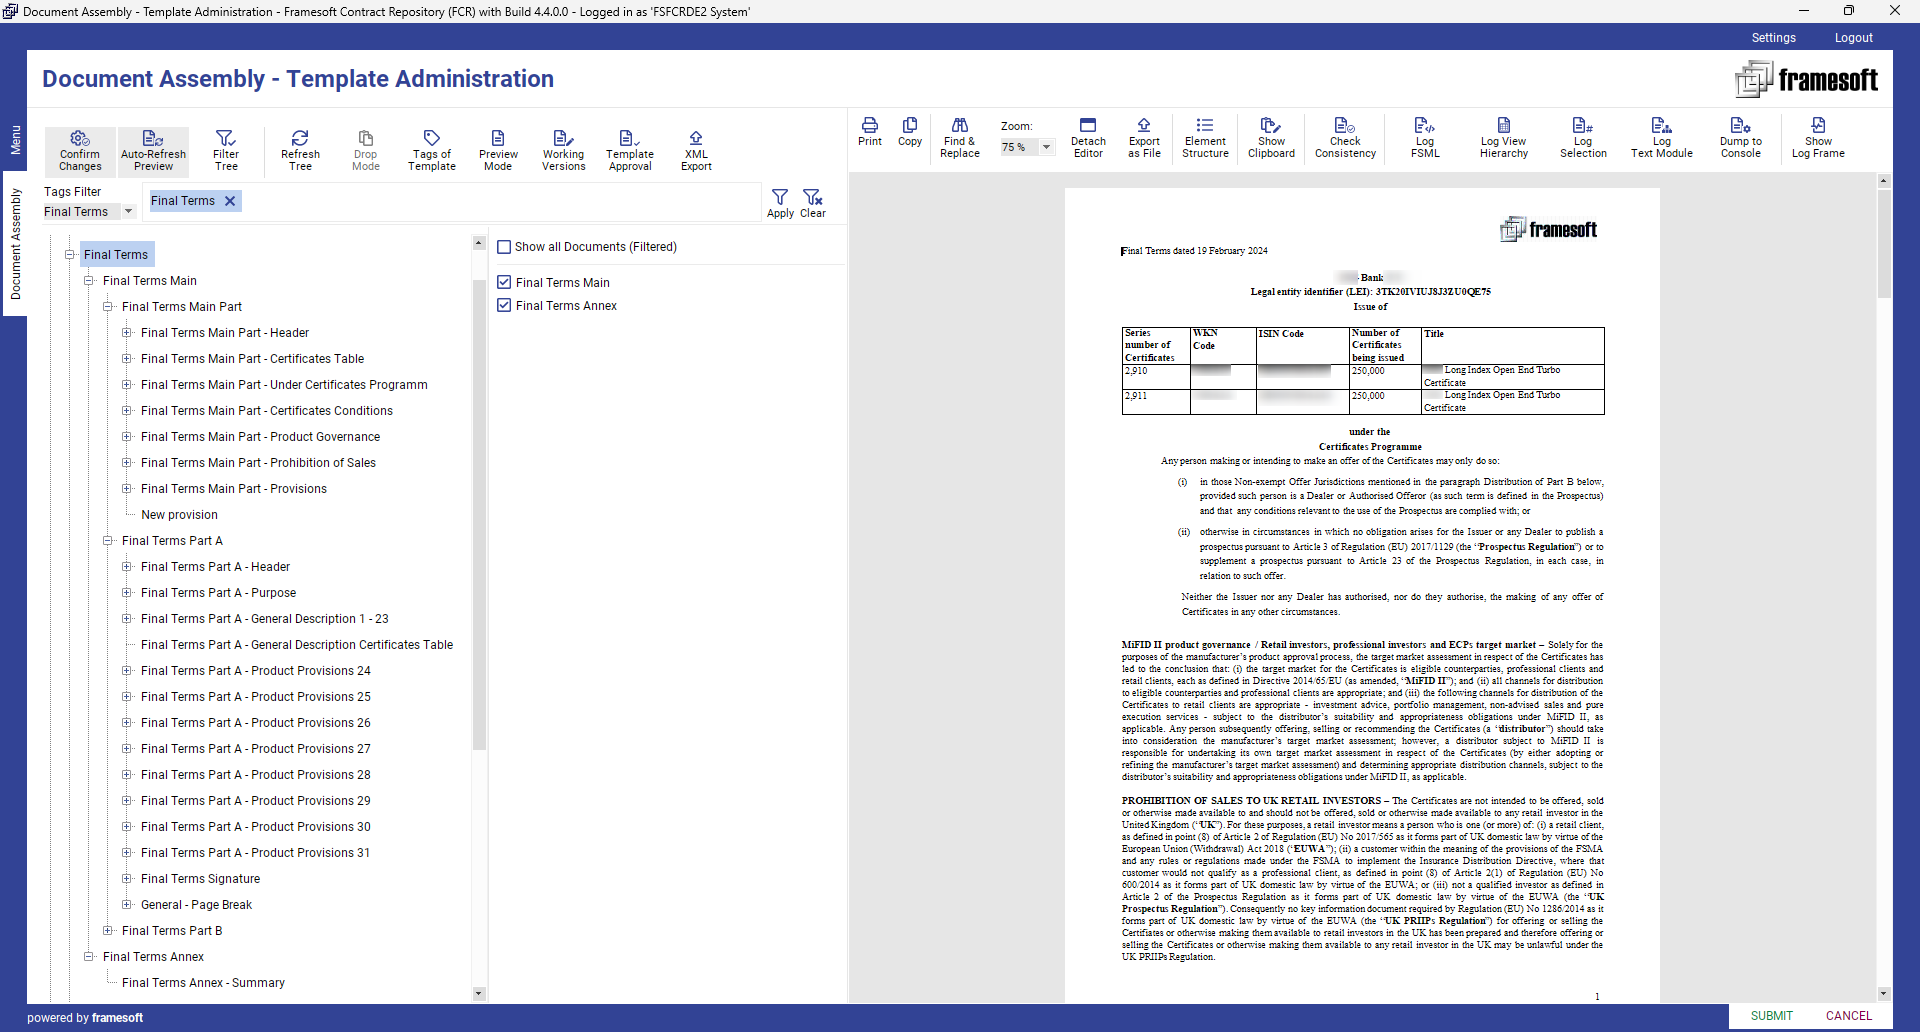Export the preview as File
The image size is (1920, 1032).
tap(1144, 138)
